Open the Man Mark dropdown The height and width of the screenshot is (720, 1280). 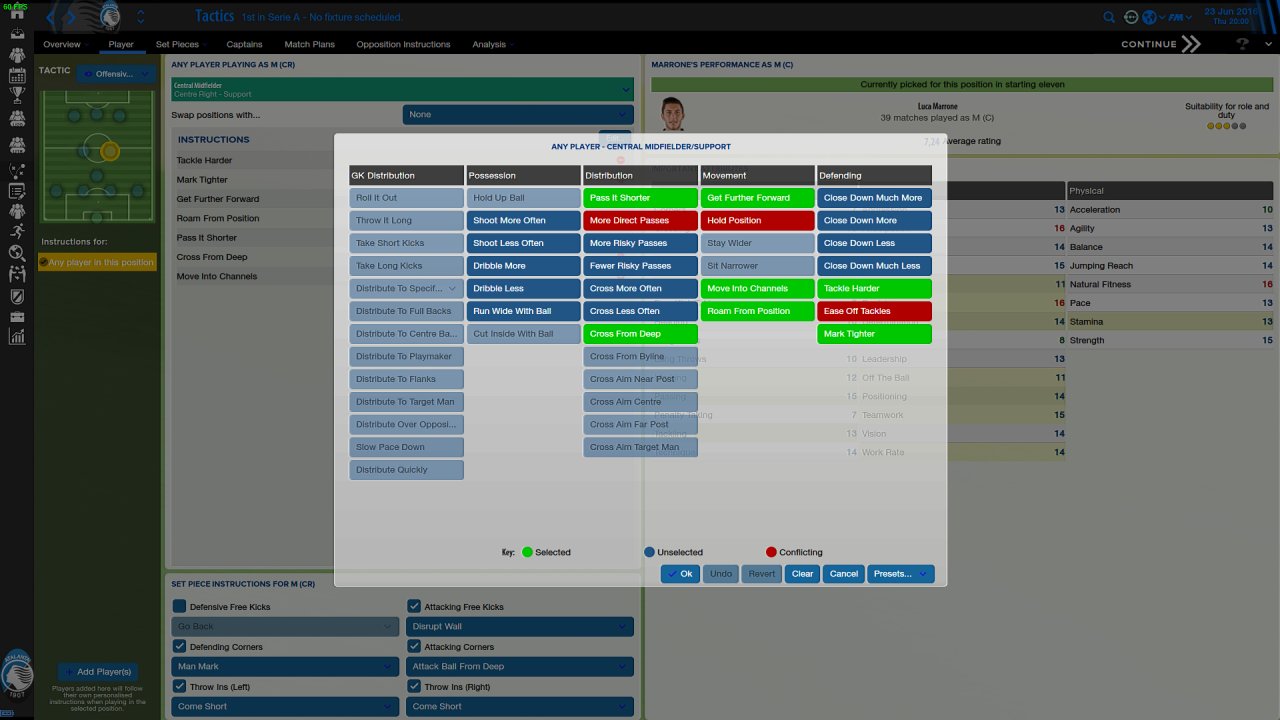[285, 667]
